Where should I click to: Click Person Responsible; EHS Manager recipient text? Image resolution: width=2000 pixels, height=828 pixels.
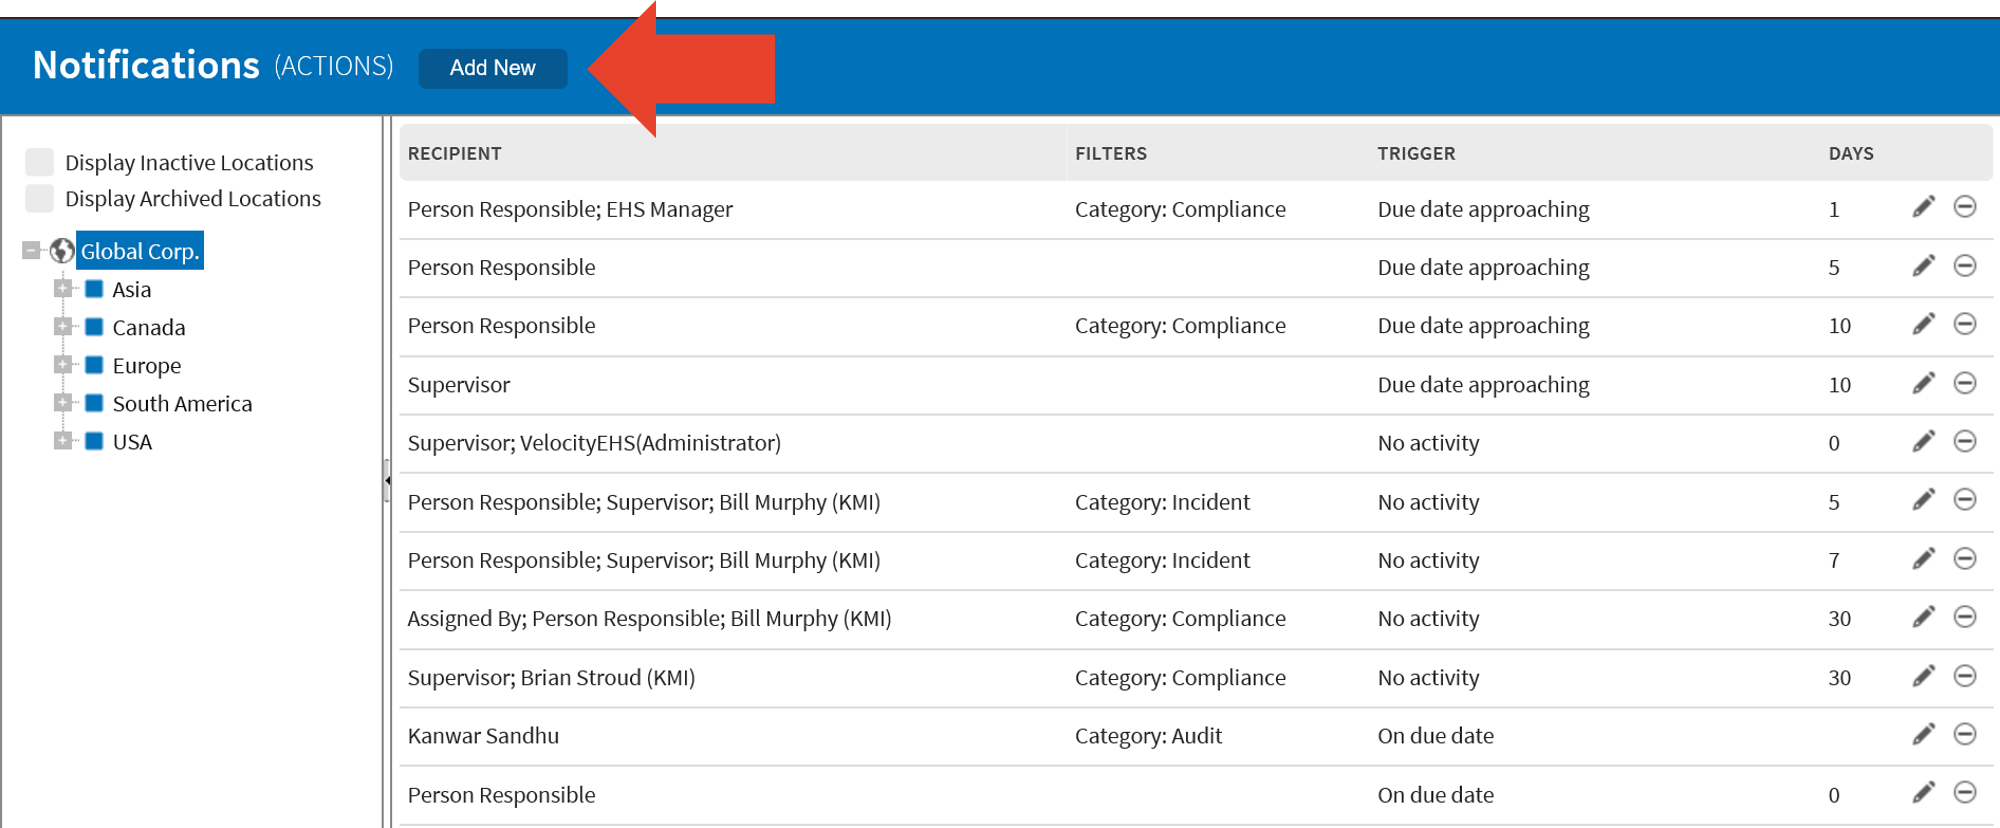[570, 210]
